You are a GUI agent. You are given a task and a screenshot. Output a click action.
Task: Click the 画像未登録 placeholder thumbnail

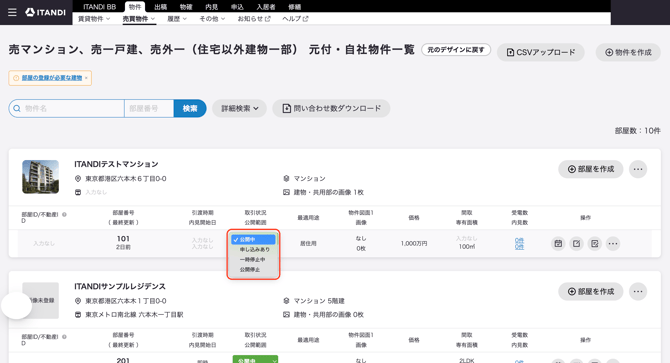pyautogui.click(x=41, y=300)
